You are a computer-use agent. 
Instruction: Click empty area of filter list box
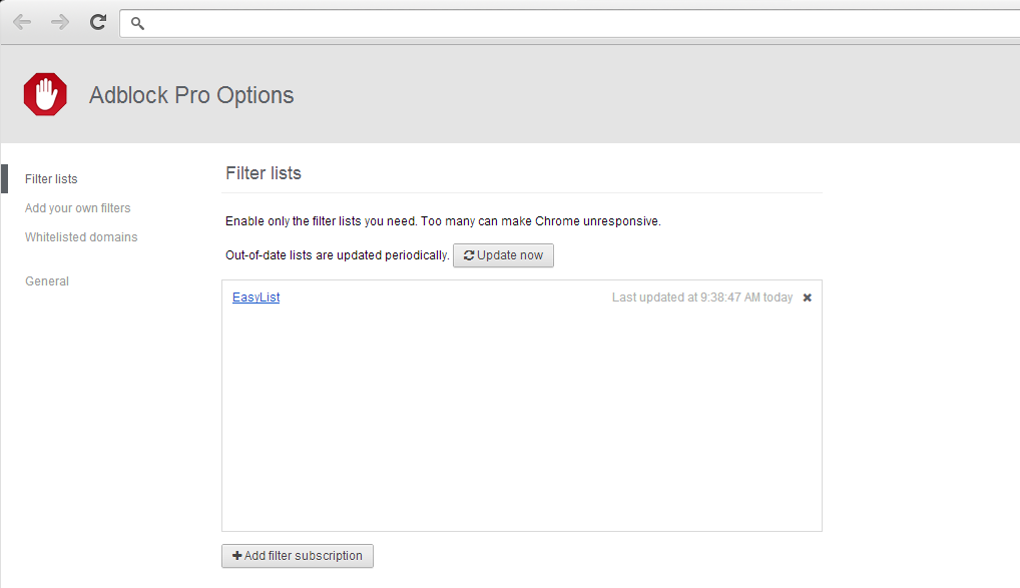click(521, 420)
